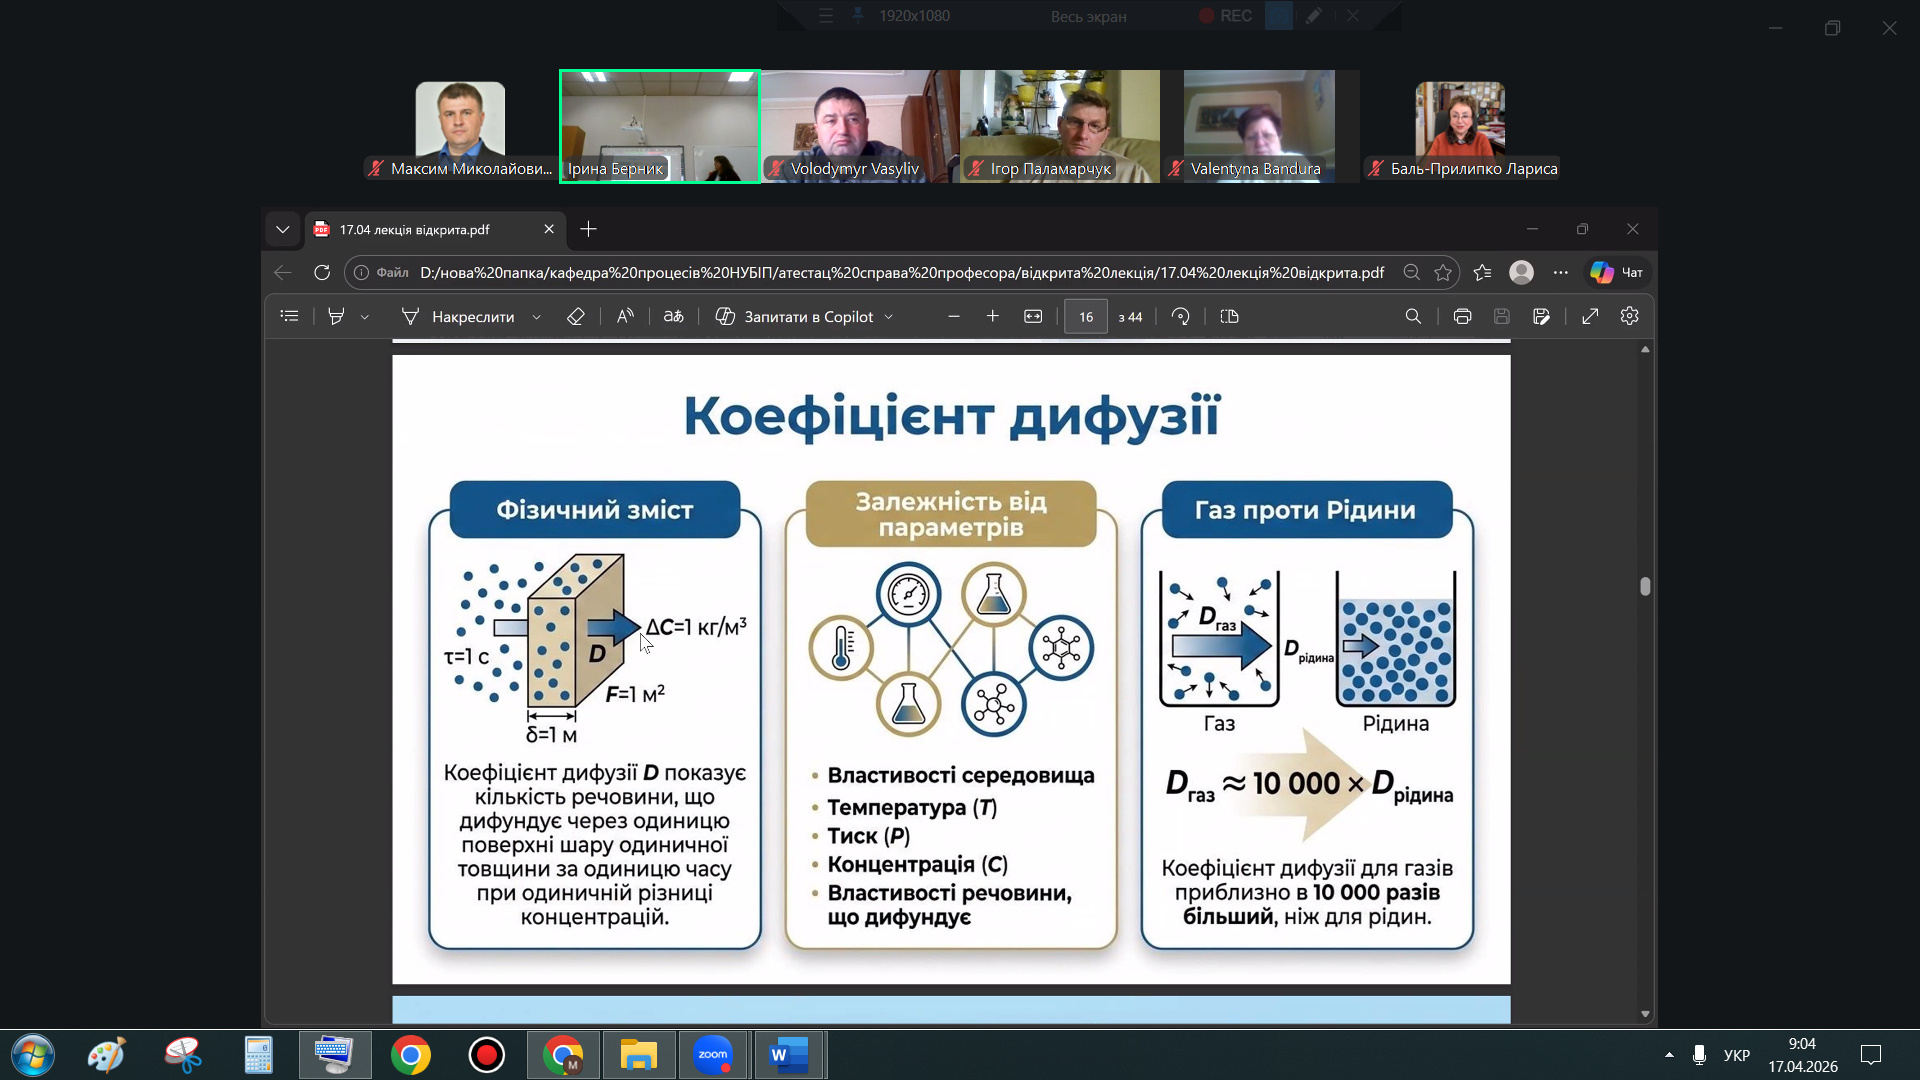Click the page number input field
This screenshot has height=1080, width=1920.
pyautogui.click(x=1085, y=316)
